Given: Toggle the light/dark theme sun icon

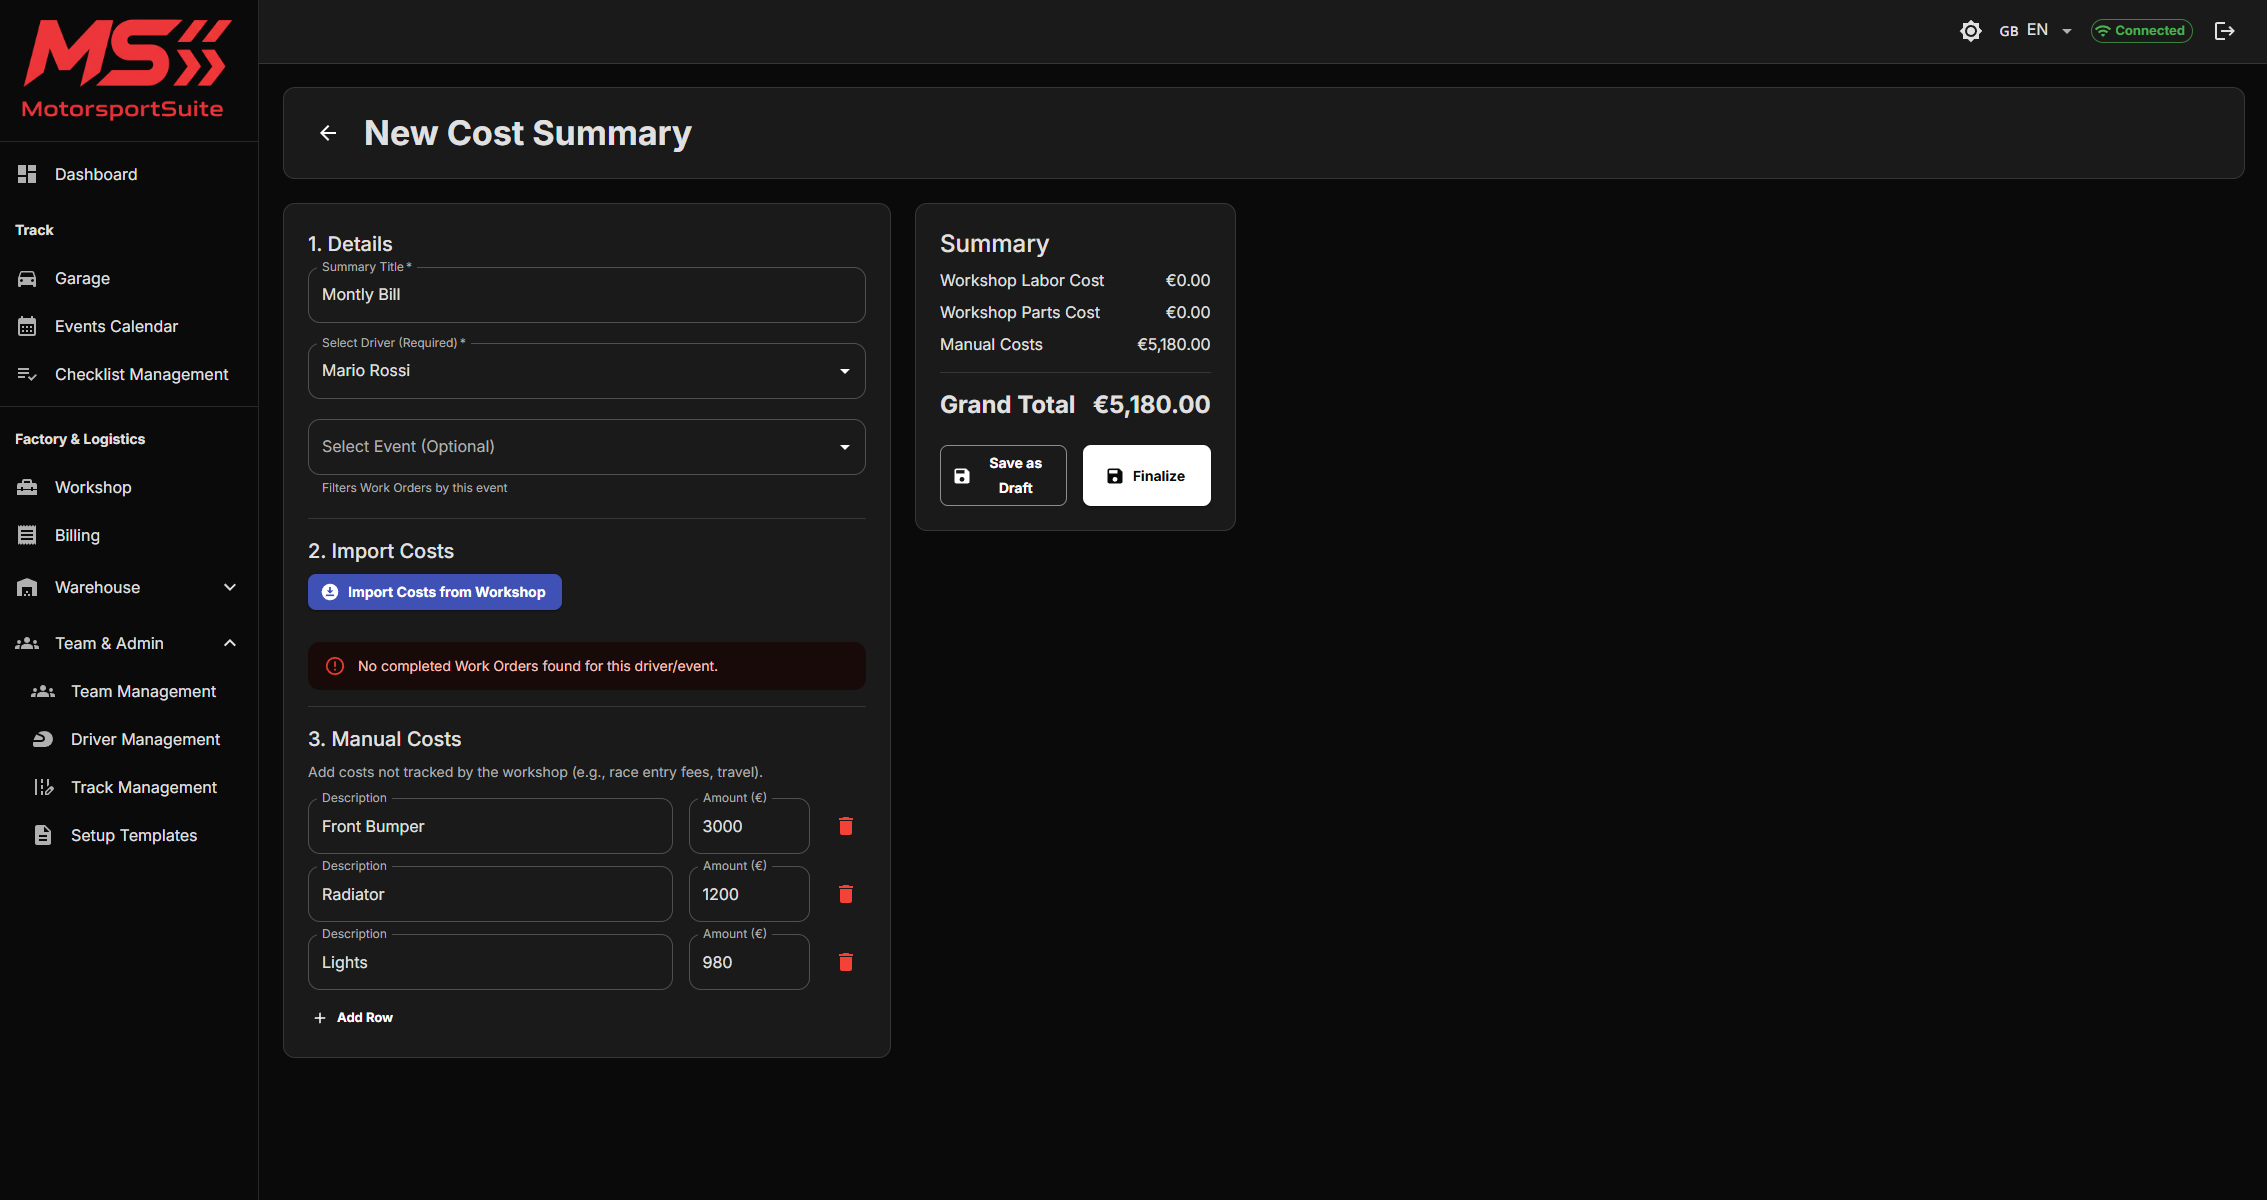Looking at the screenshot, I should point(1970,31).
